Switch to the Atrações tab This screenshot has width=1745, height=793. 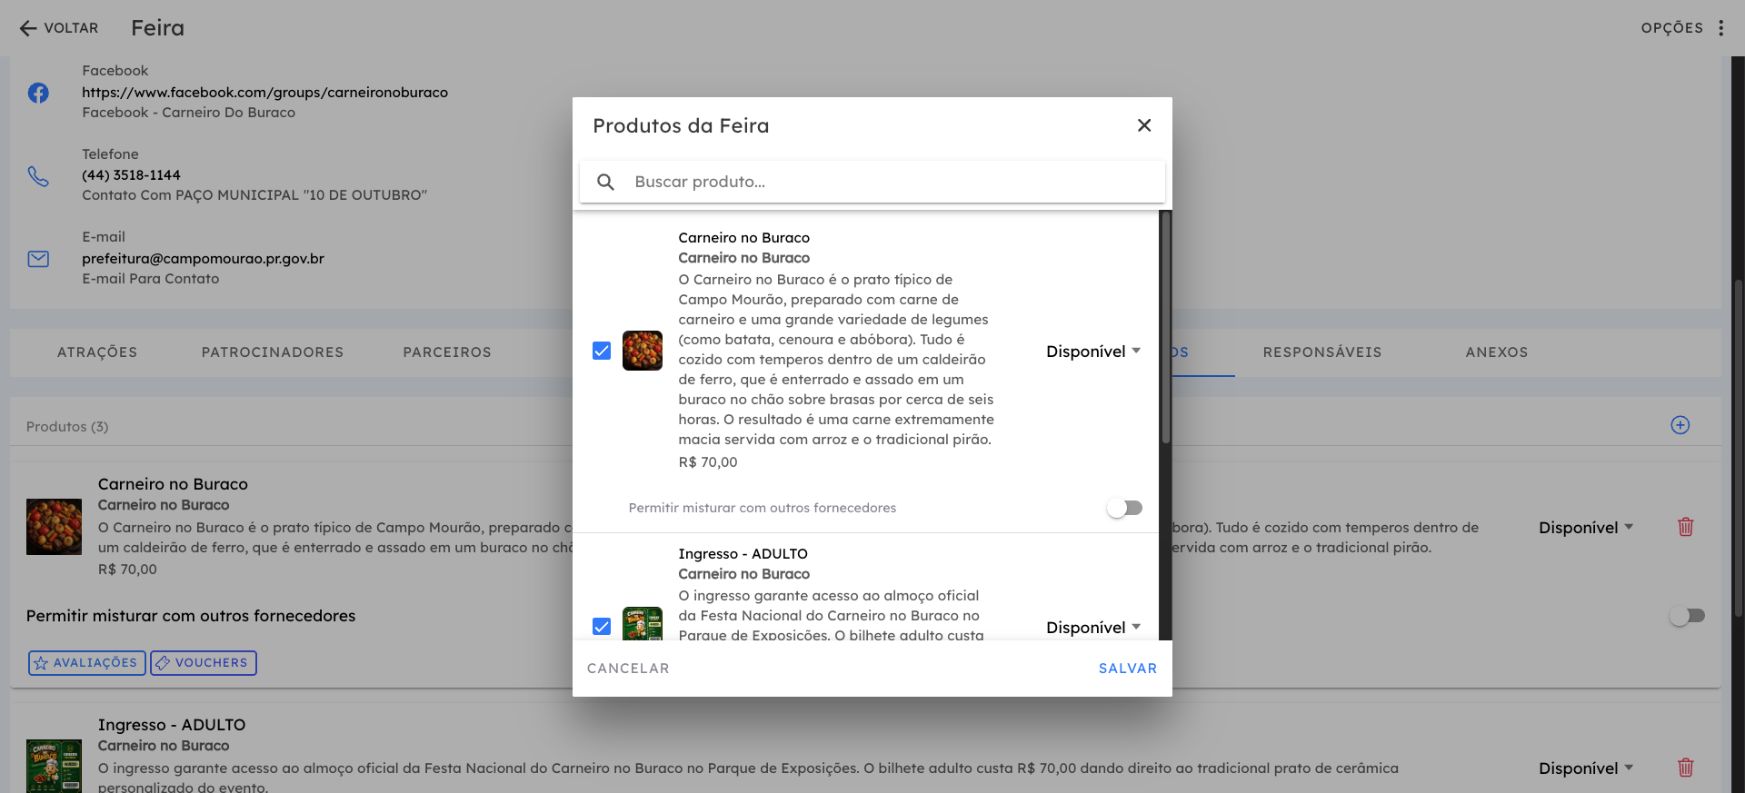(97, 352)
